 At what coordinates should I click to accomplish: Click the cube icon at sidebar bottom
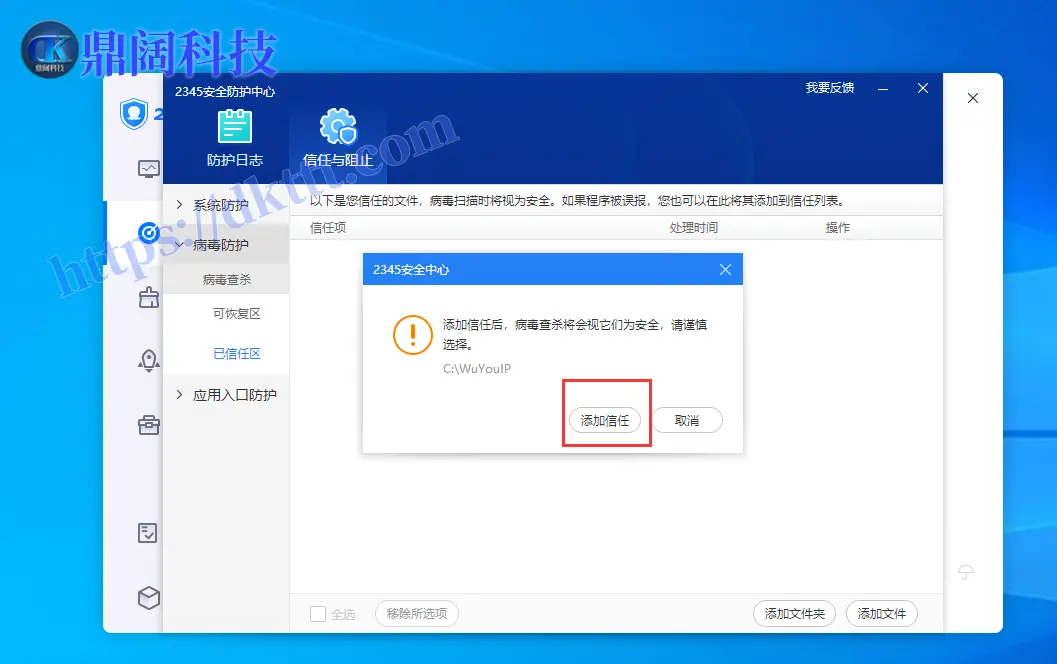pos(148,598)
